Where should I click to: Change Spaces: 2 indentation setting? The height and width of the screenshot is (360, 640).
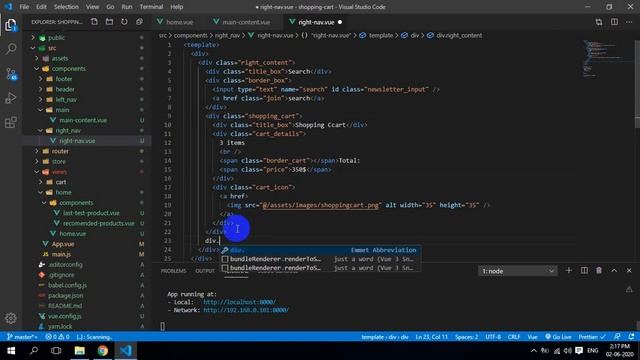coord(467,337)
